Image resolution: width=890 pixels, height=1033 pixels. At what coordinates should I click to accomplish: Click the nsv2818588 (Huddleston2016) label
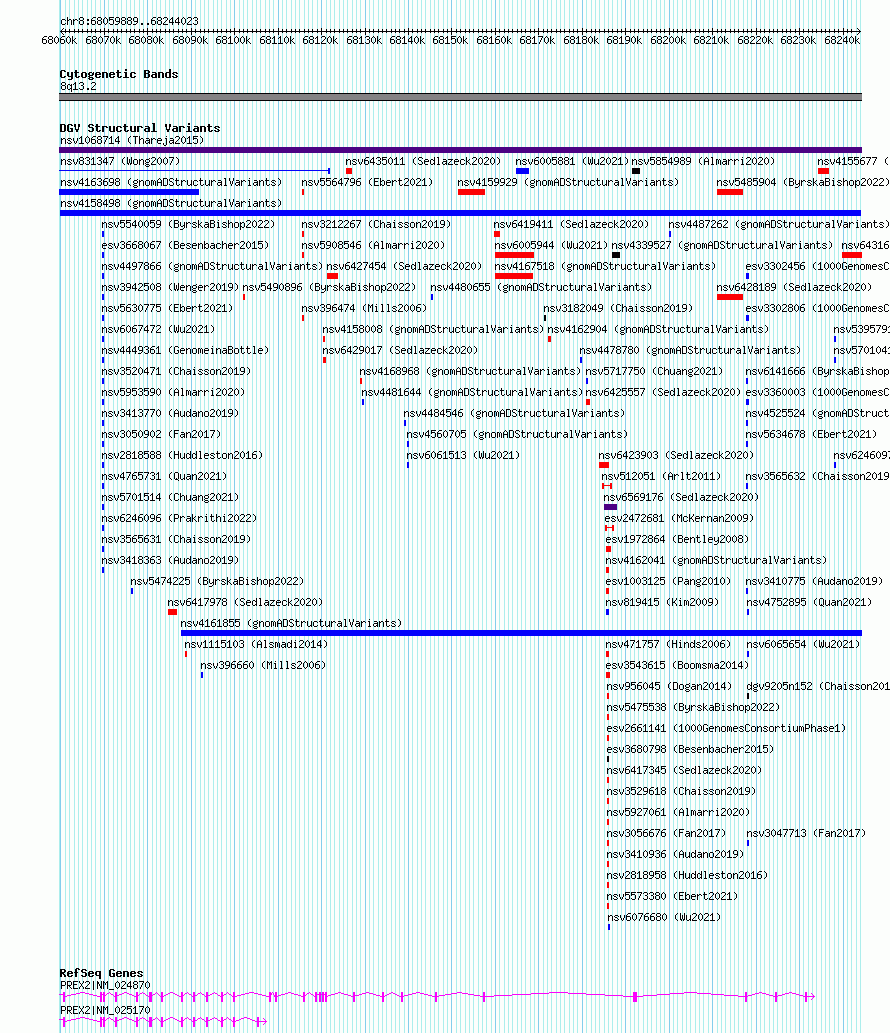pyautogui.click(x=182, y=457)
